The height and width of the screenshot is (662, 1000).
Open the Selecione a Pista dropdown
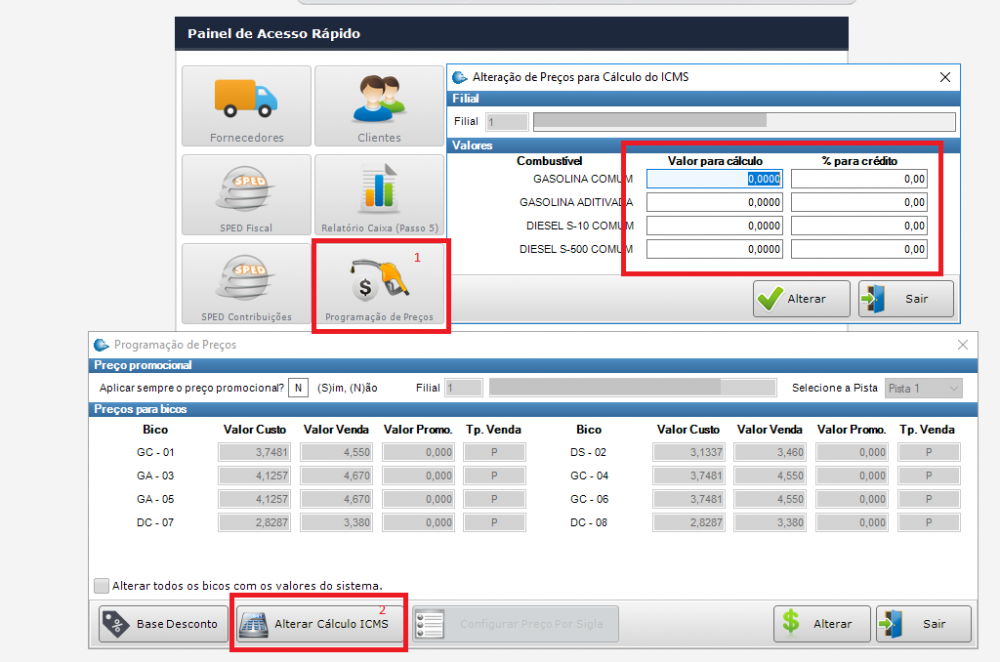pyautogui.click(x=923, y=388)
